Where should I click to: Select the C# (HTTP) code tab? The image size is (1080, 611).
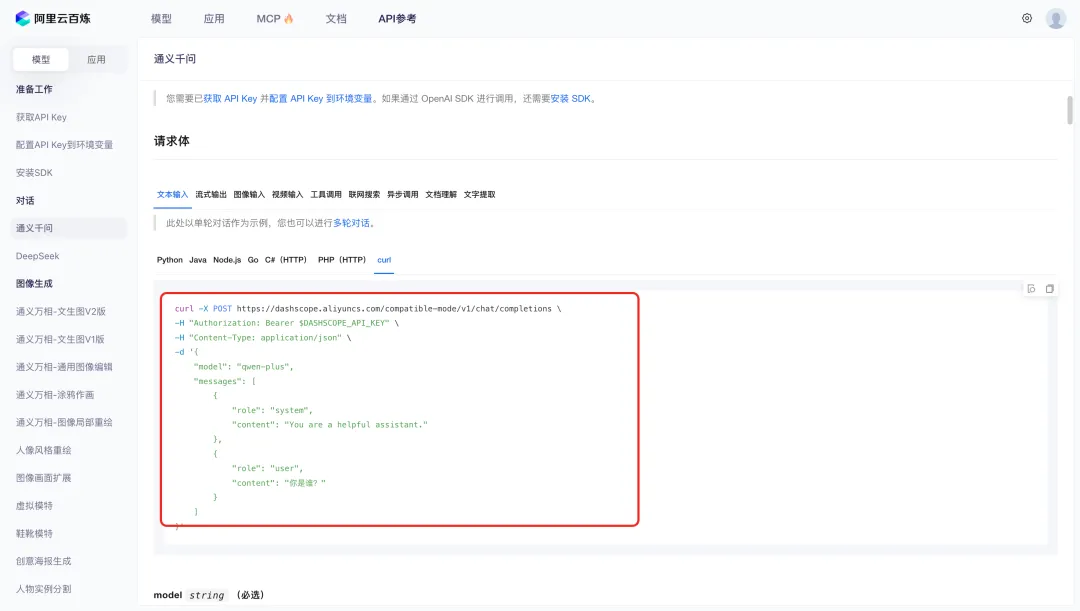pos(285,260)
